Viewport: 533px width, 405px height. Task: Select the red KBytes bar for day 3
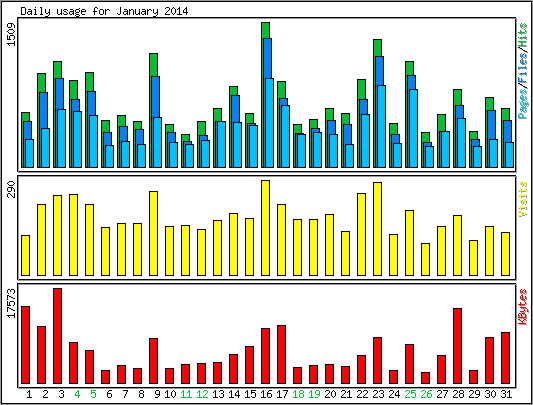[57, 336]
